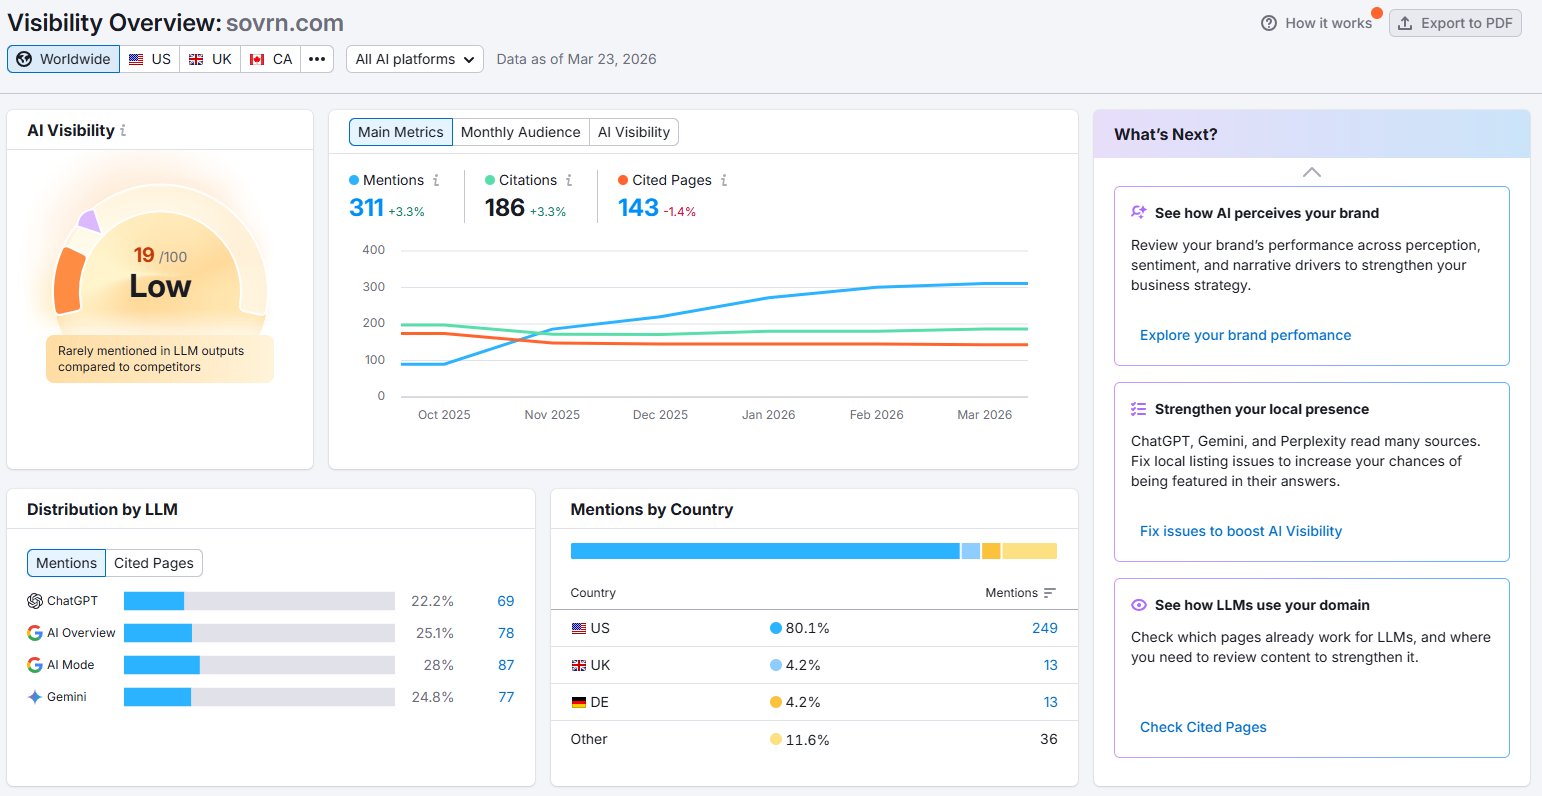Click the Data as of Mar 23, 2026 text
Screen dimensions: 1542x796
click(x=576, y=59)
